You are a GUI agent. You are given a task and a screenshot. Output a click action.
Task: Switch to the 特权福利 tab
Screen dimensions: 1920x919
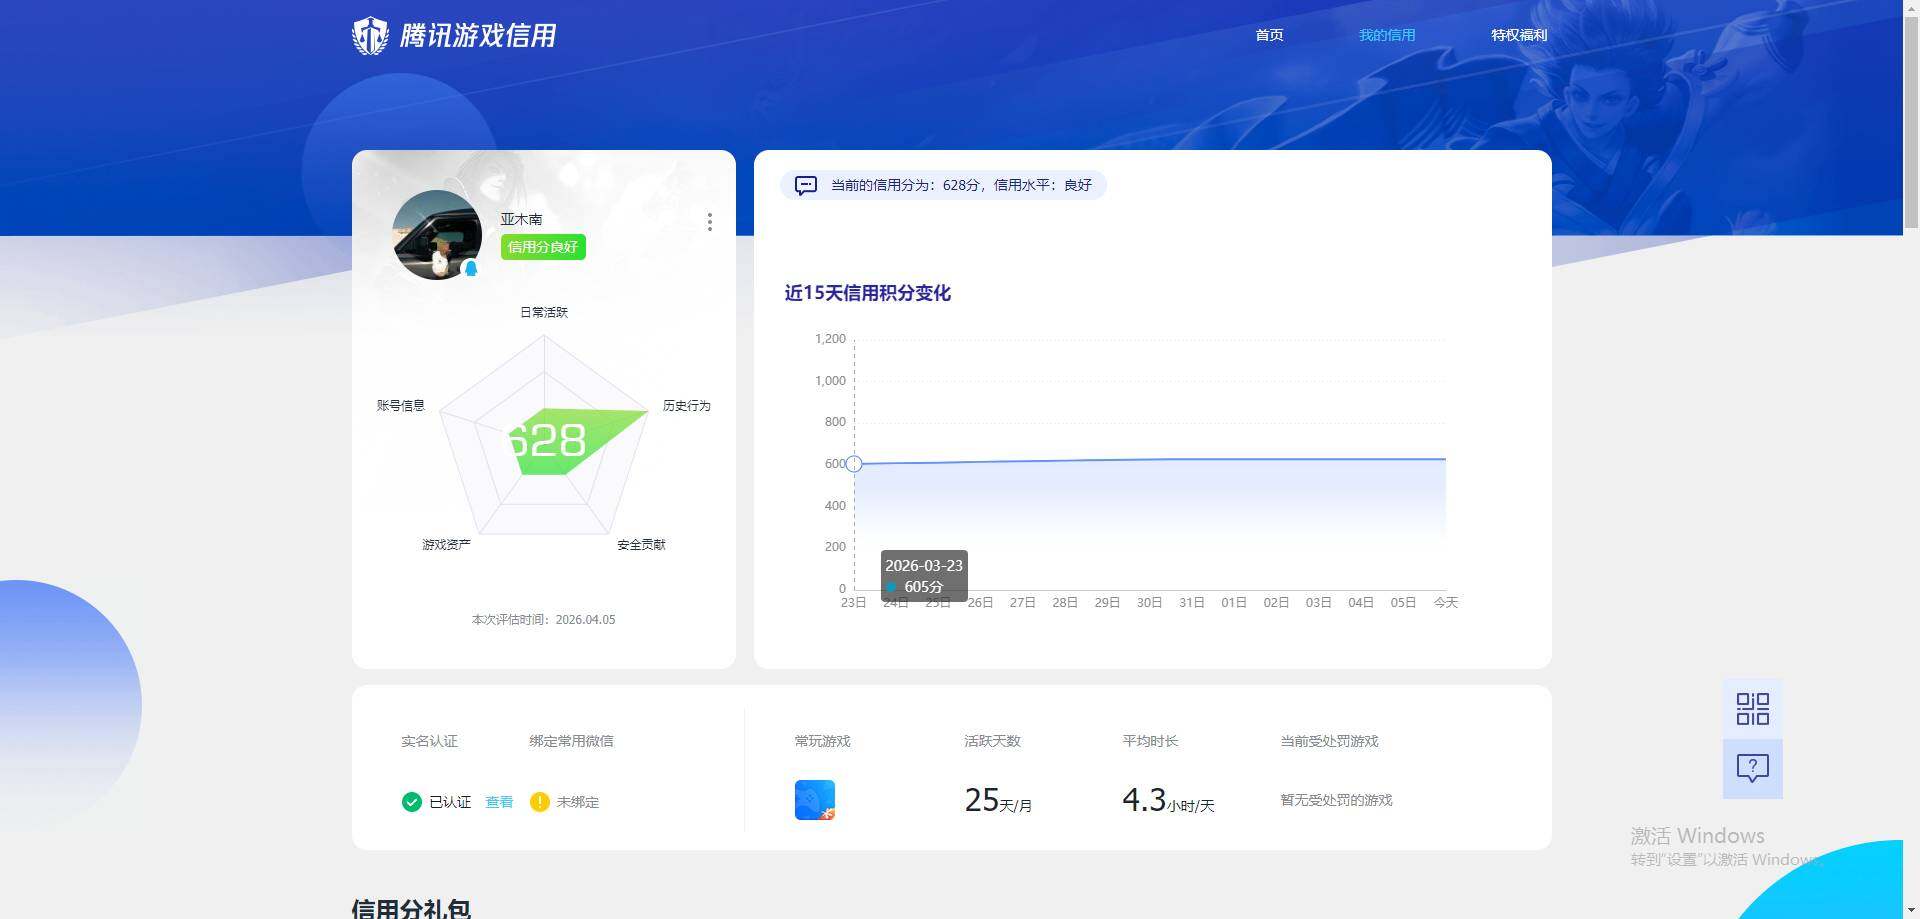point(1518,34)
